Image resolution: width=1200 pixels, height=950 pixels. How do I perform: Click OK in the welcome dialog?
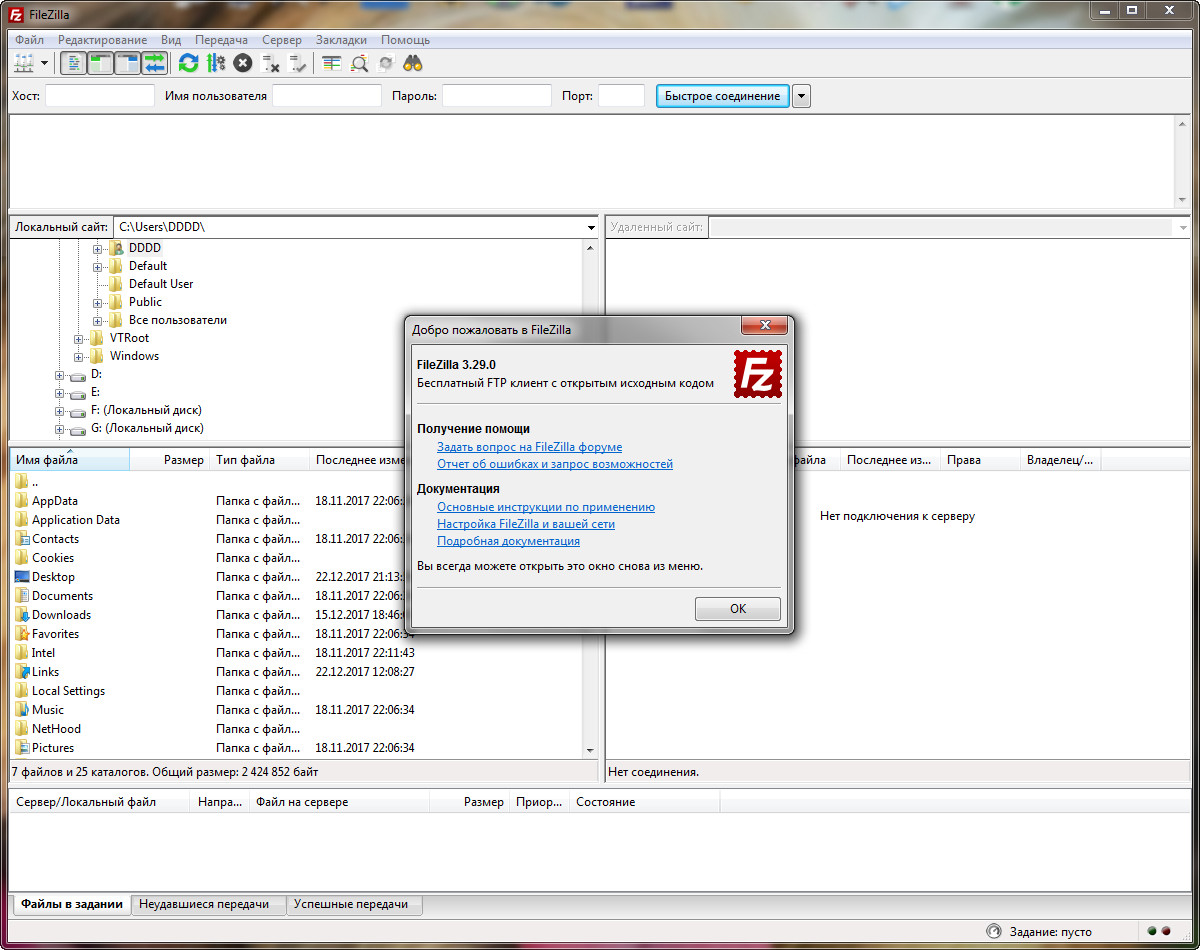click(738, 609)
